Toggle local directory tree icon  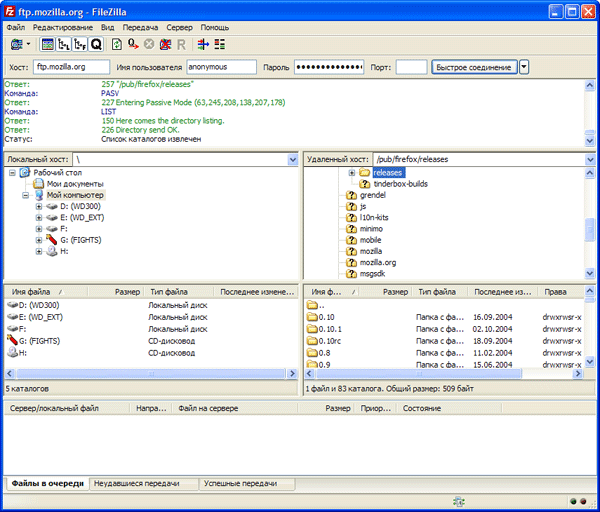64,44
